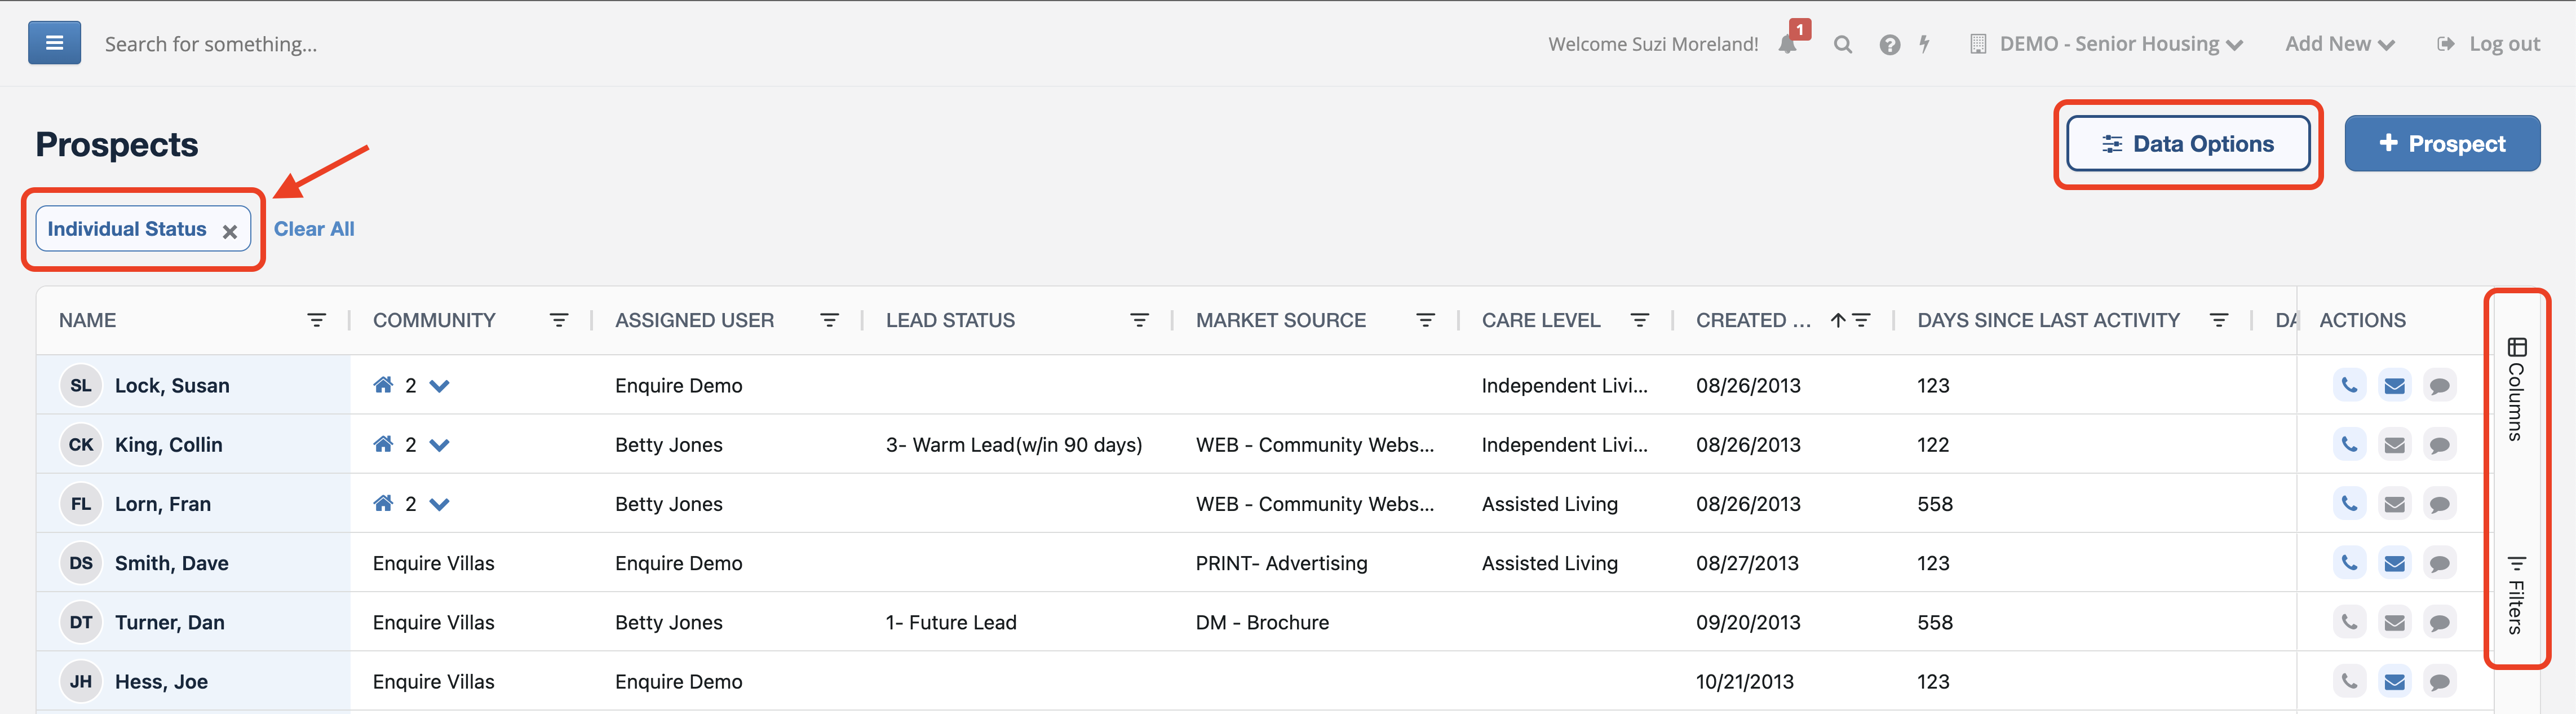This screenshot has width=2576, height=714.
Task: Open the Name column filter icon
Action: click(316, 320)
